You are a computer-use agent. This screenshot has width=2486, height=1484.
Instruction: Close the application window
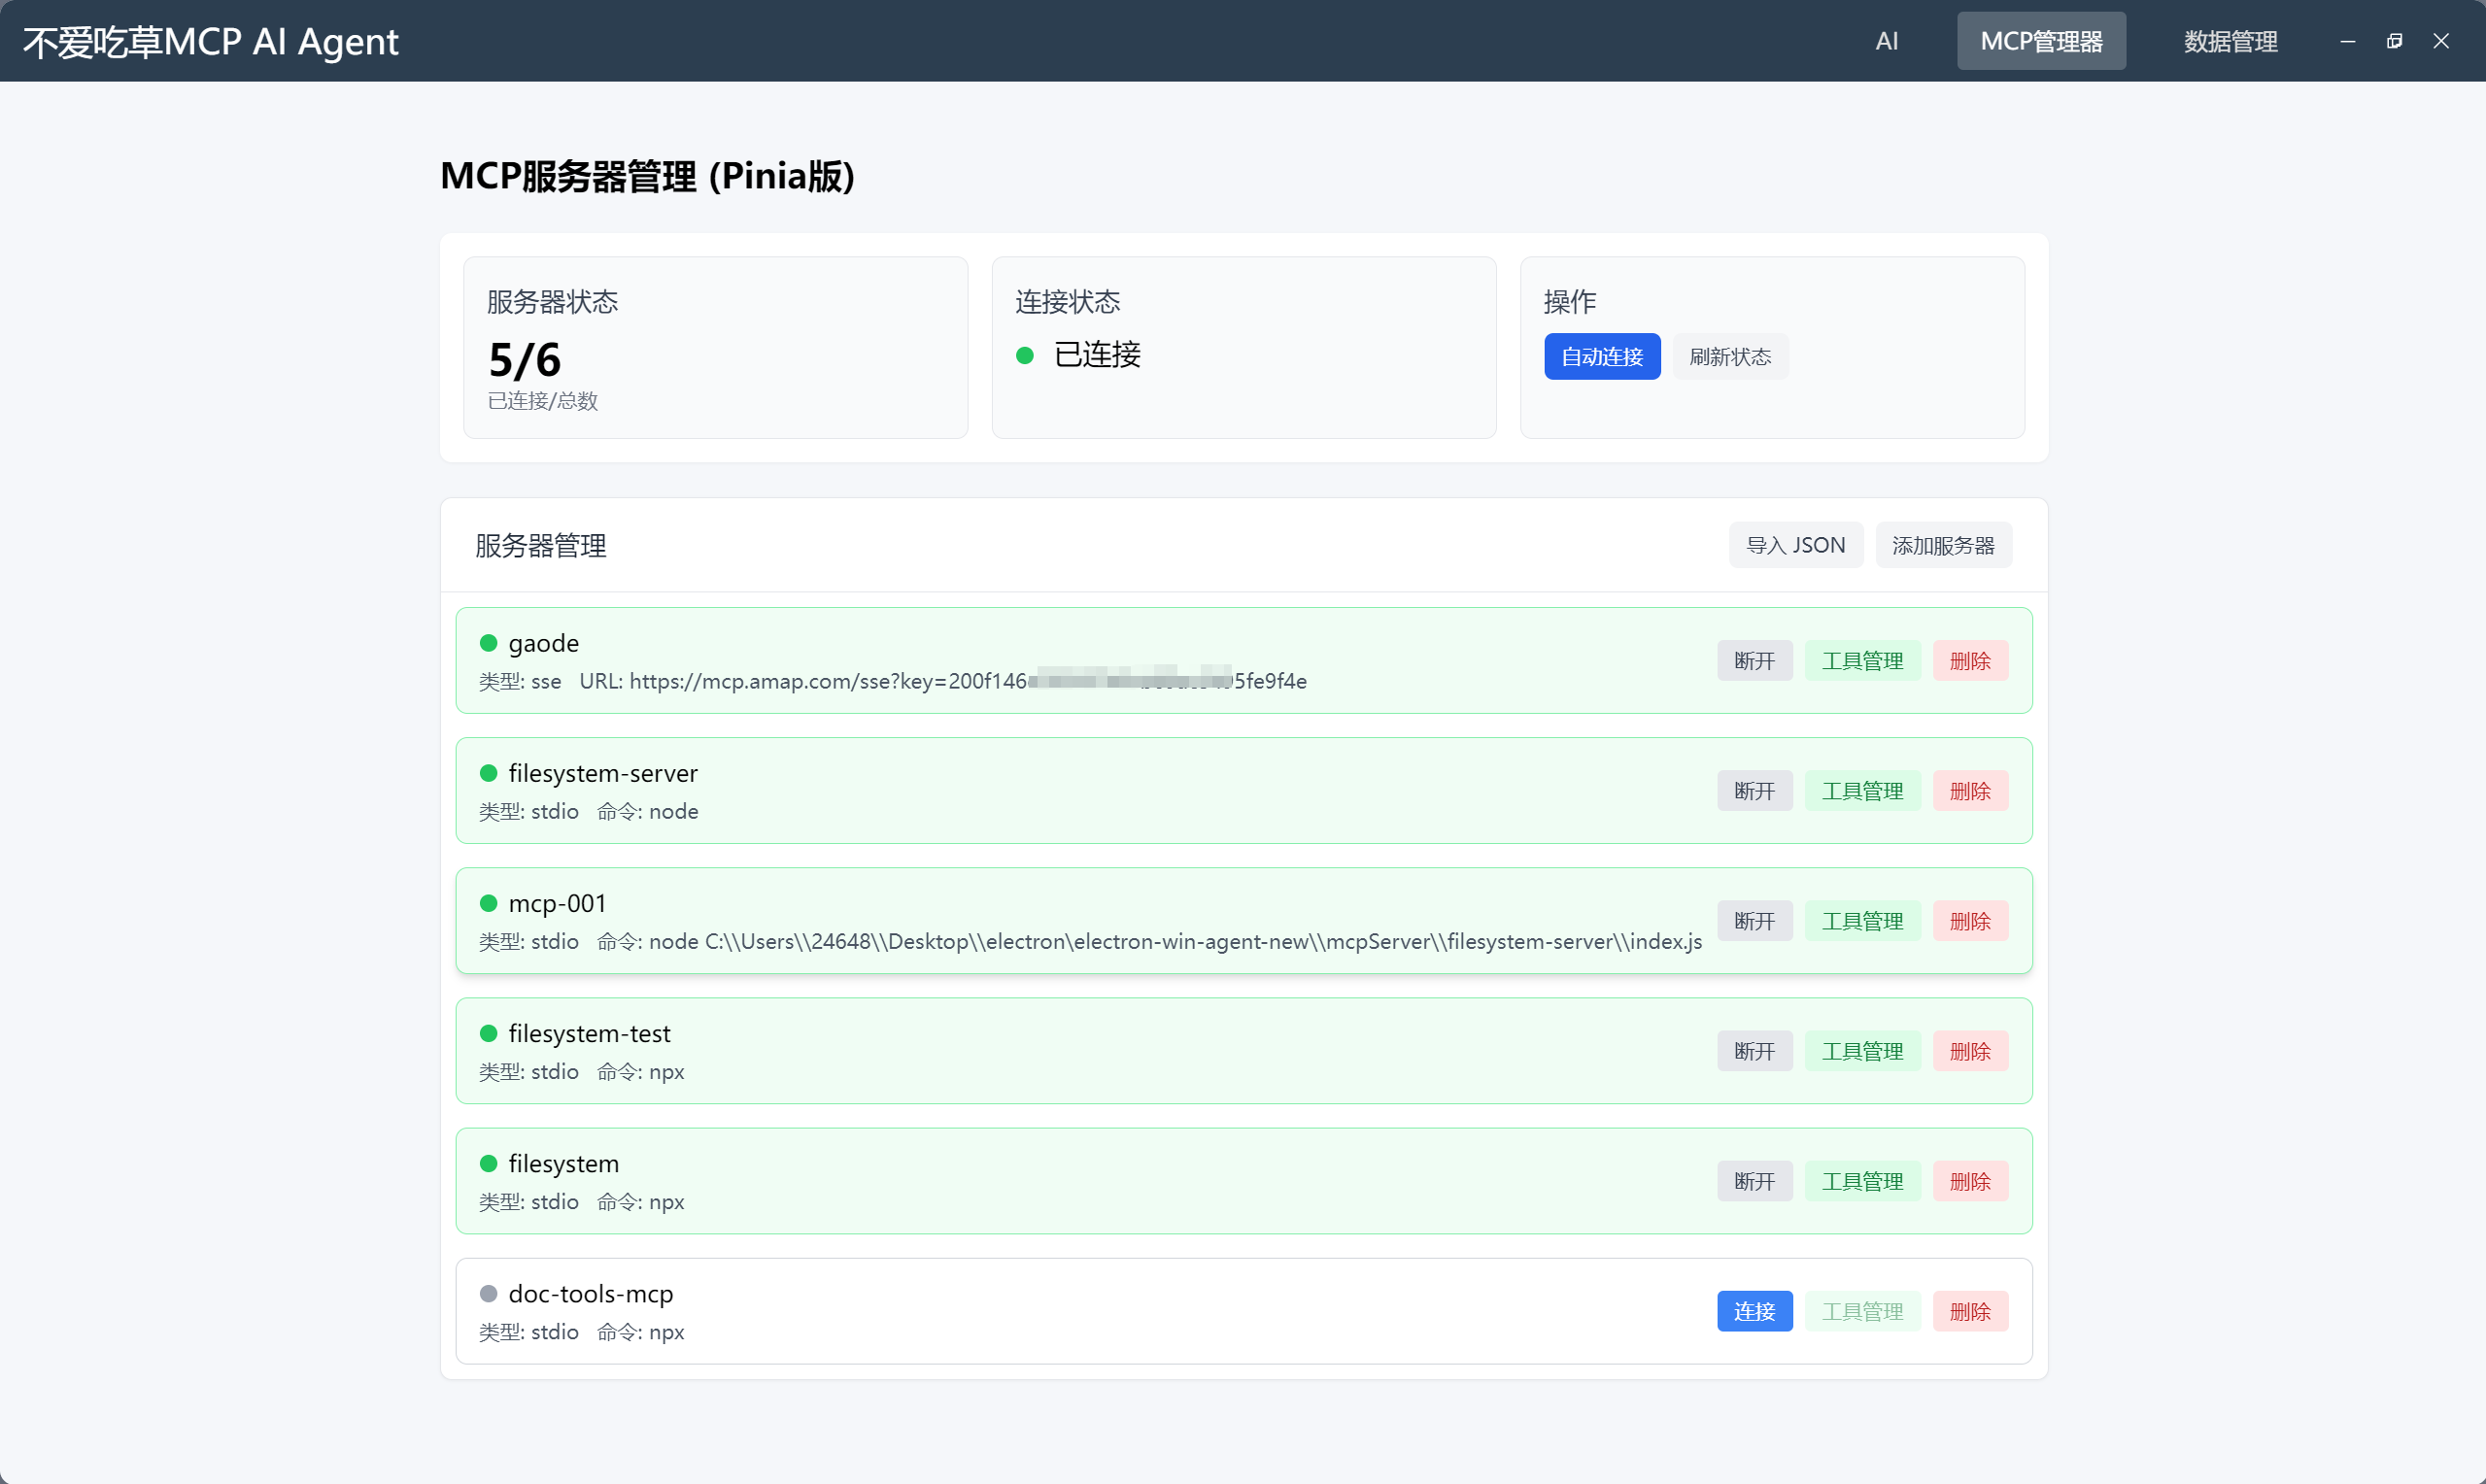tap(2441, 41)
